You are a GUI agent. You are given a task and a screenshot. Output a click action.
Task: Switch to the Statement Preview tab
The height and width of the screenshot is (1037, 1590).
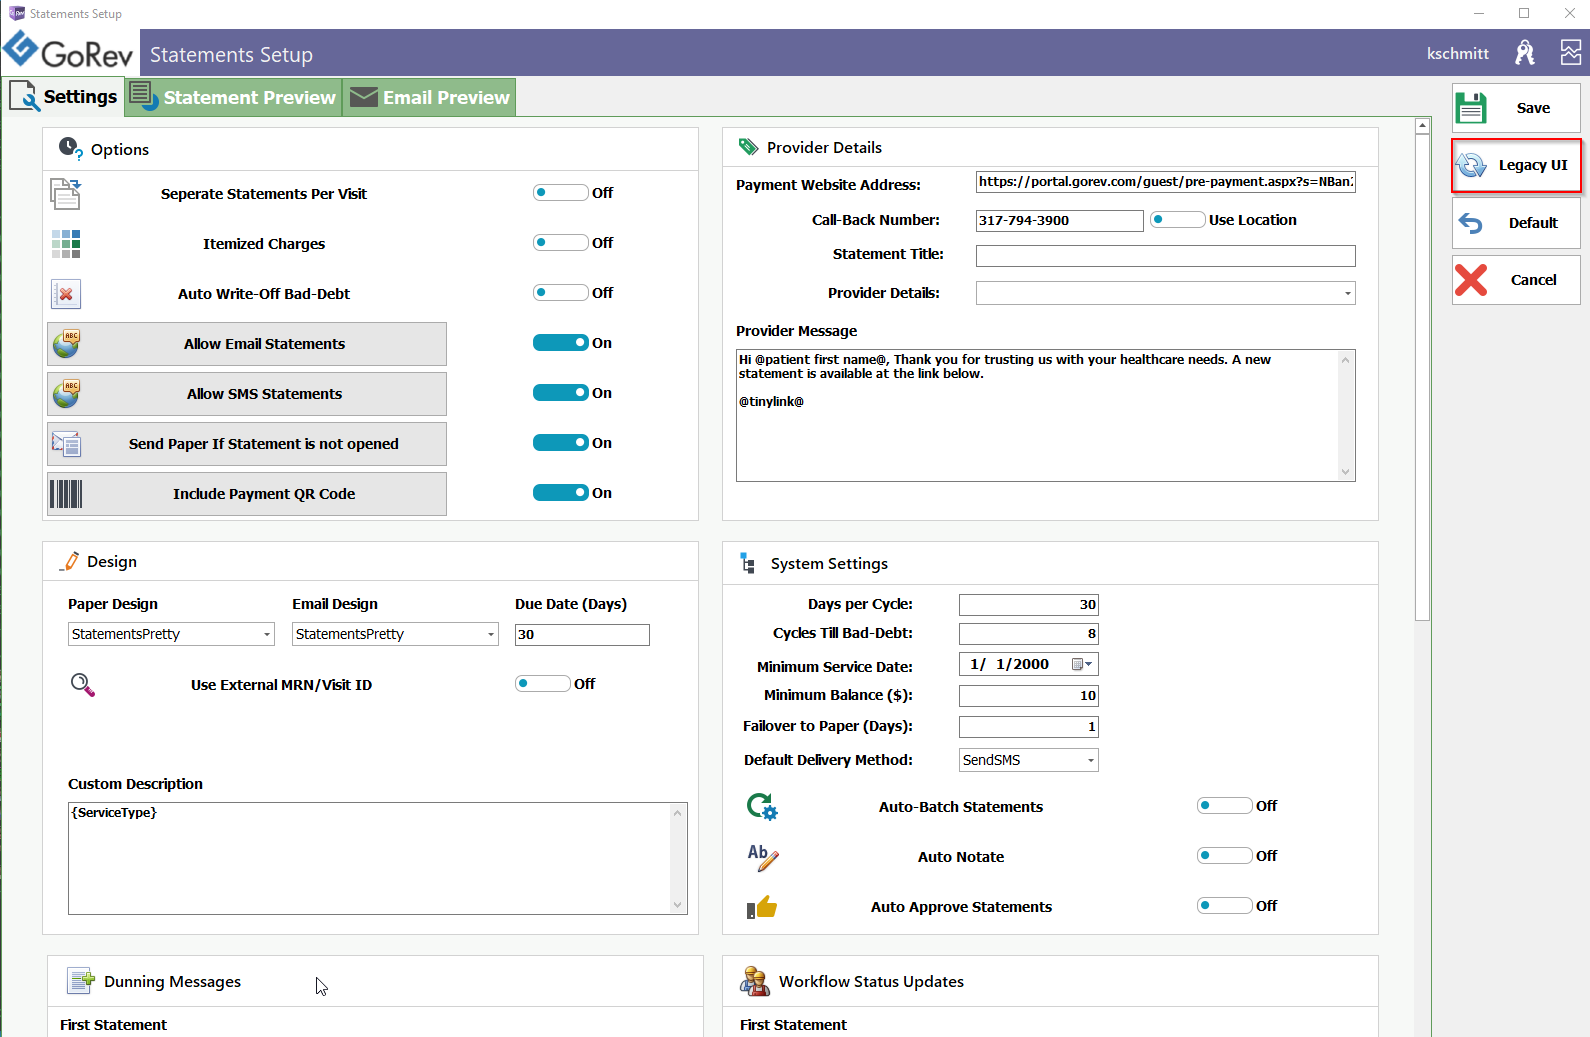234,97
